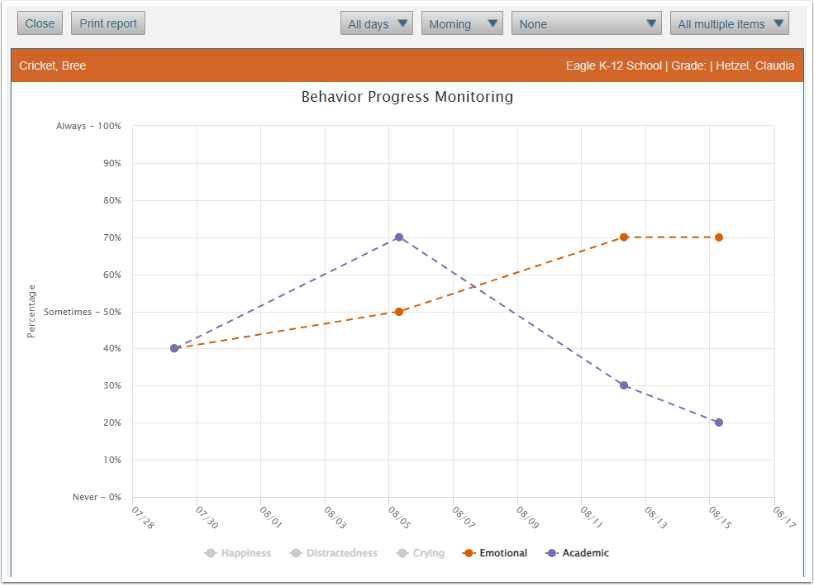Click the Happiness diamond icon in legend
Image resolution: width=814 pixels, height=585 pixels.
[x=212, y=552]
